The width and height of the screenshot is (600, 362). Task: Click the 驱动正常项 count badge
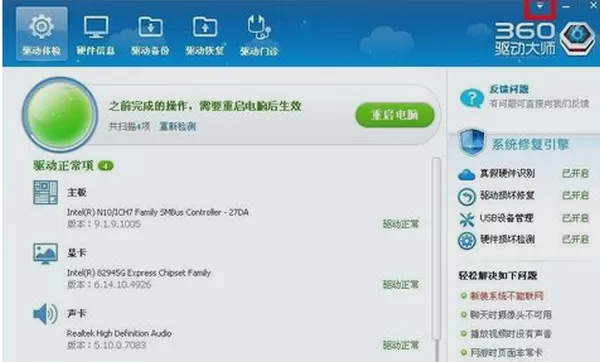coord(106,166)
